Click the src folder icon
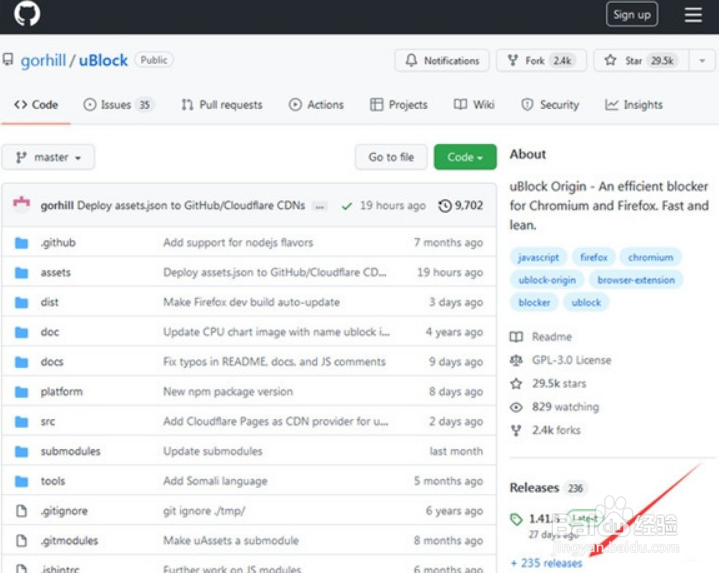Image resolution: width=719 pixels, height=573 pixels. tap(21, 421)
